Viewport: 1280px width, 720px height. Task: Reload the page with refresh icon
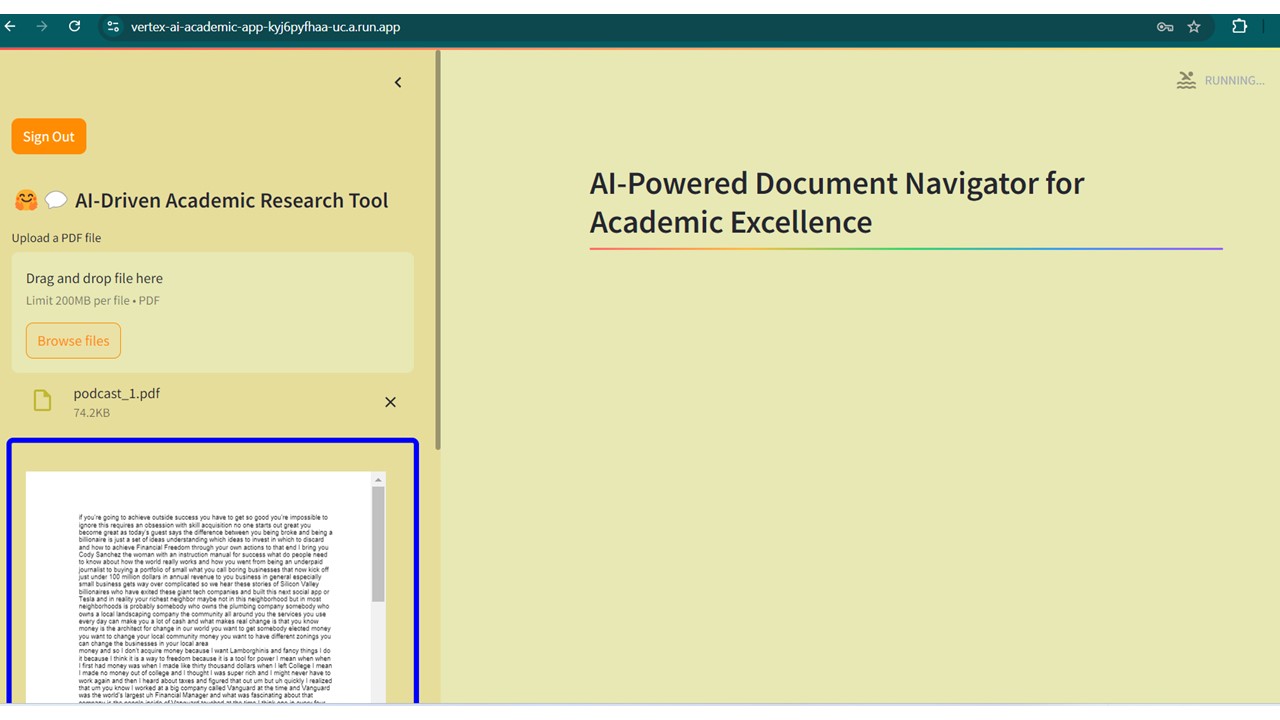[74, 27]
